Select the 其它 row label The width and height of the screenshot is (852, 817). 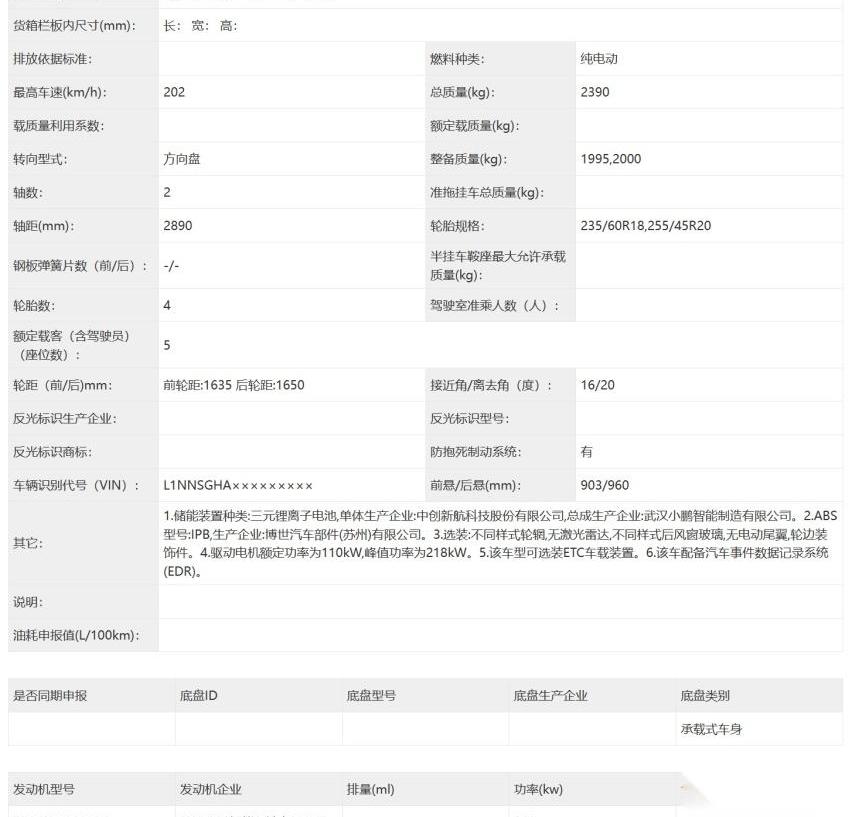coord(28,543)
